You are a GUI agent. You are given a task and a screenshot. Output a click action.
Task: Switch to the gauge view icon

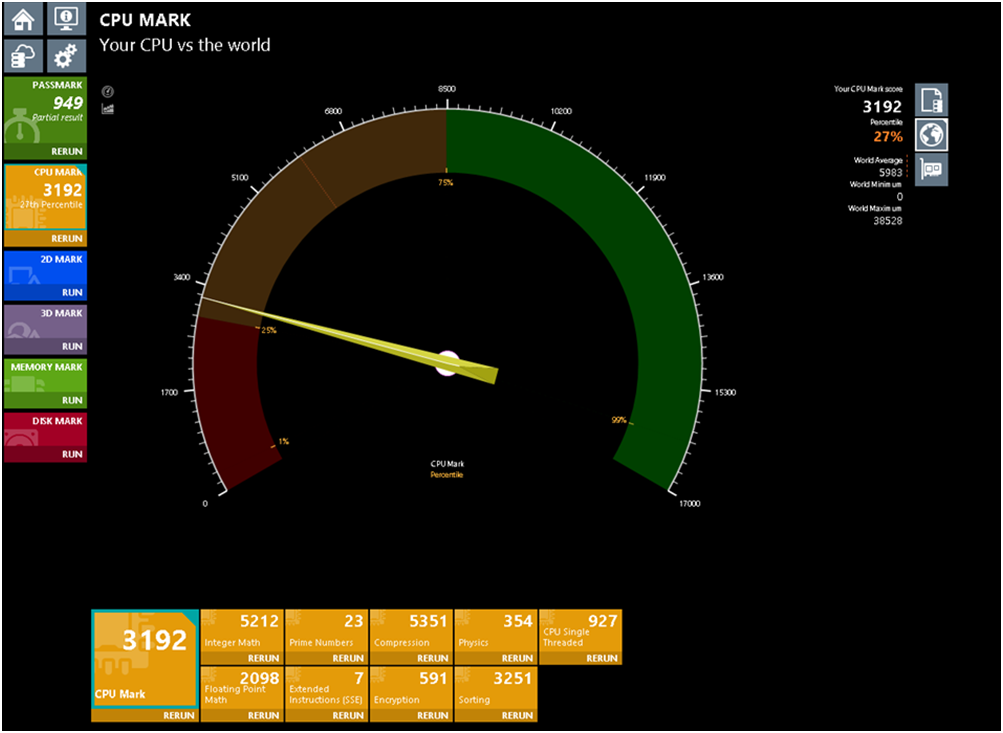point(108,91)
